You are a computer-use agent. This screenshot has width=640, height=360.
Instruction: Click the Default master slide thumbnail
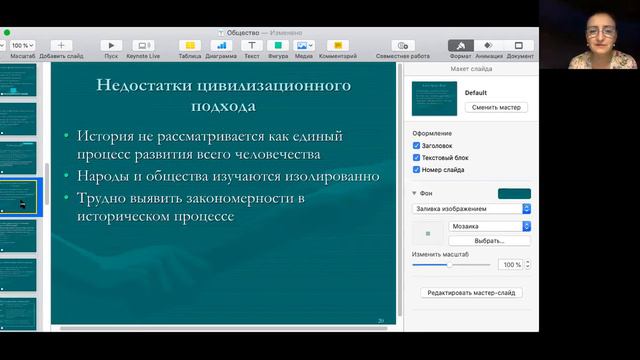[434, 98]
